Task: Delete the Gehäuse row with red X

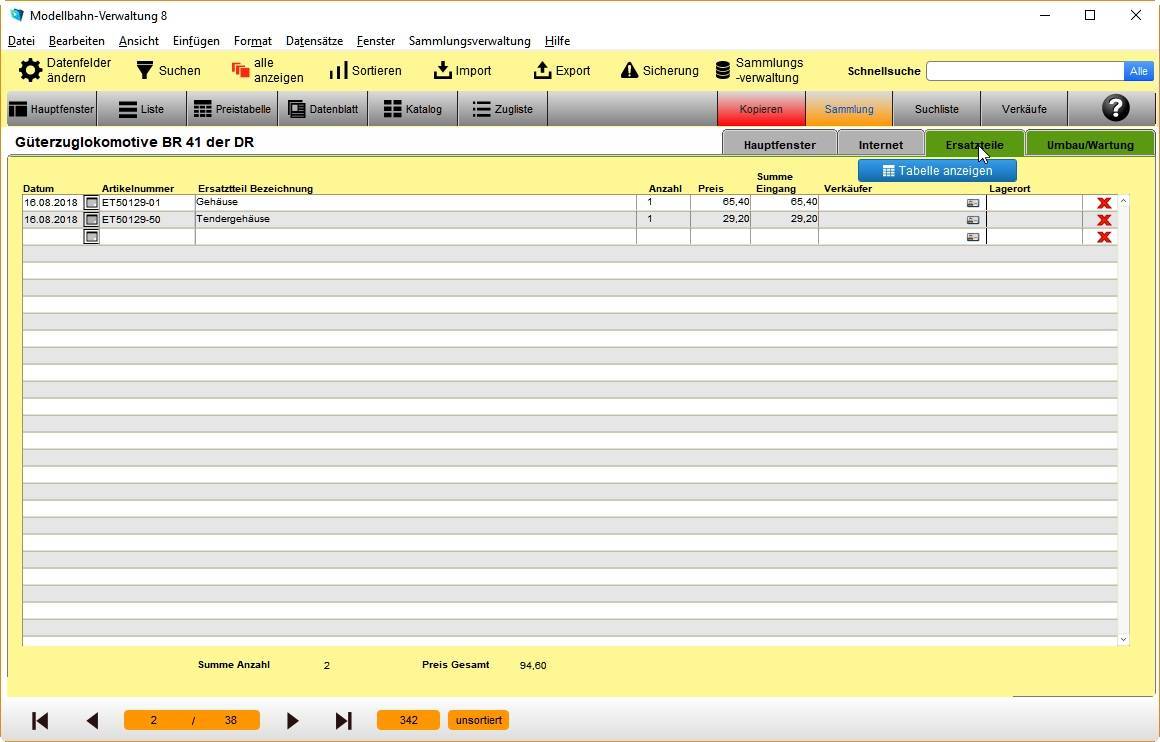Action: pos(1104,203)
